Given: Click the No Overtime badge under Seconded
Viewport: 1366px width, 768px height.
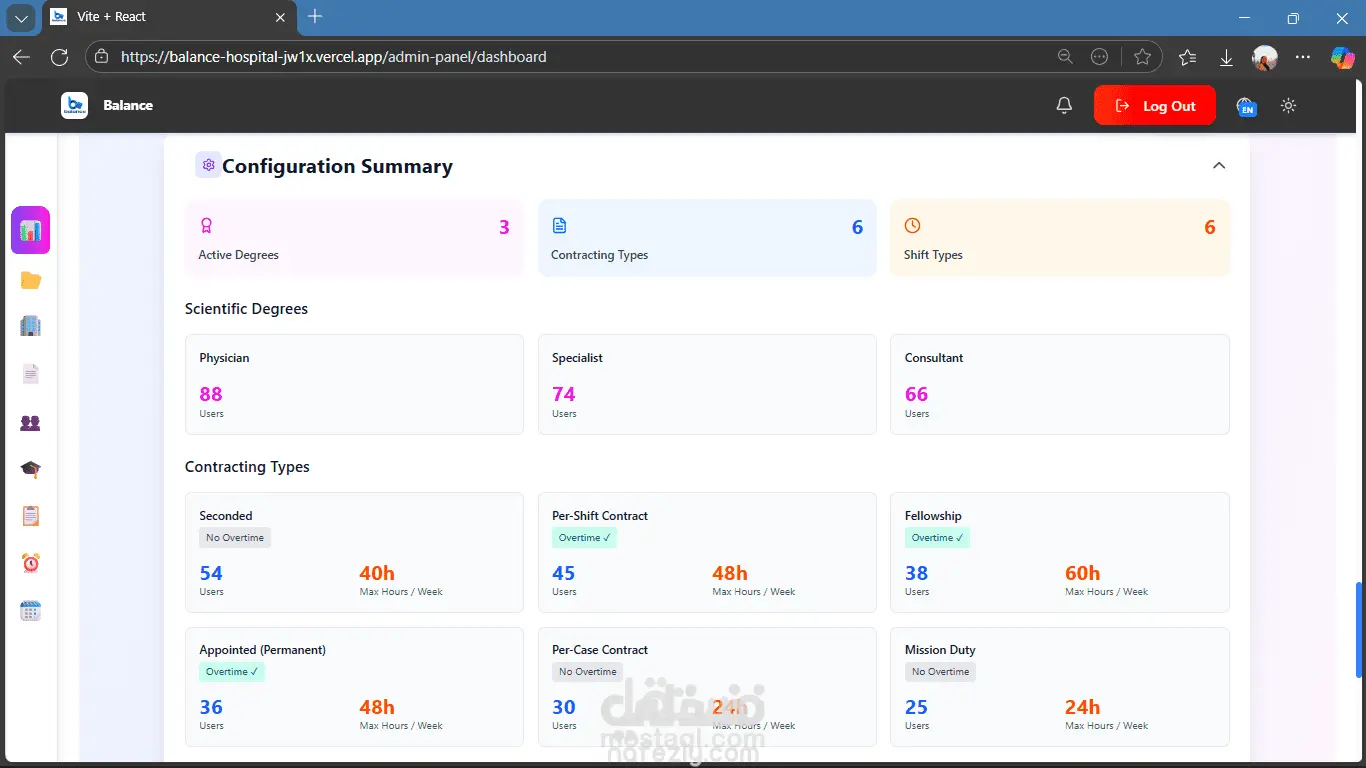Looking at the screenshot, I should pyautogui.click(x=235, y=538).
